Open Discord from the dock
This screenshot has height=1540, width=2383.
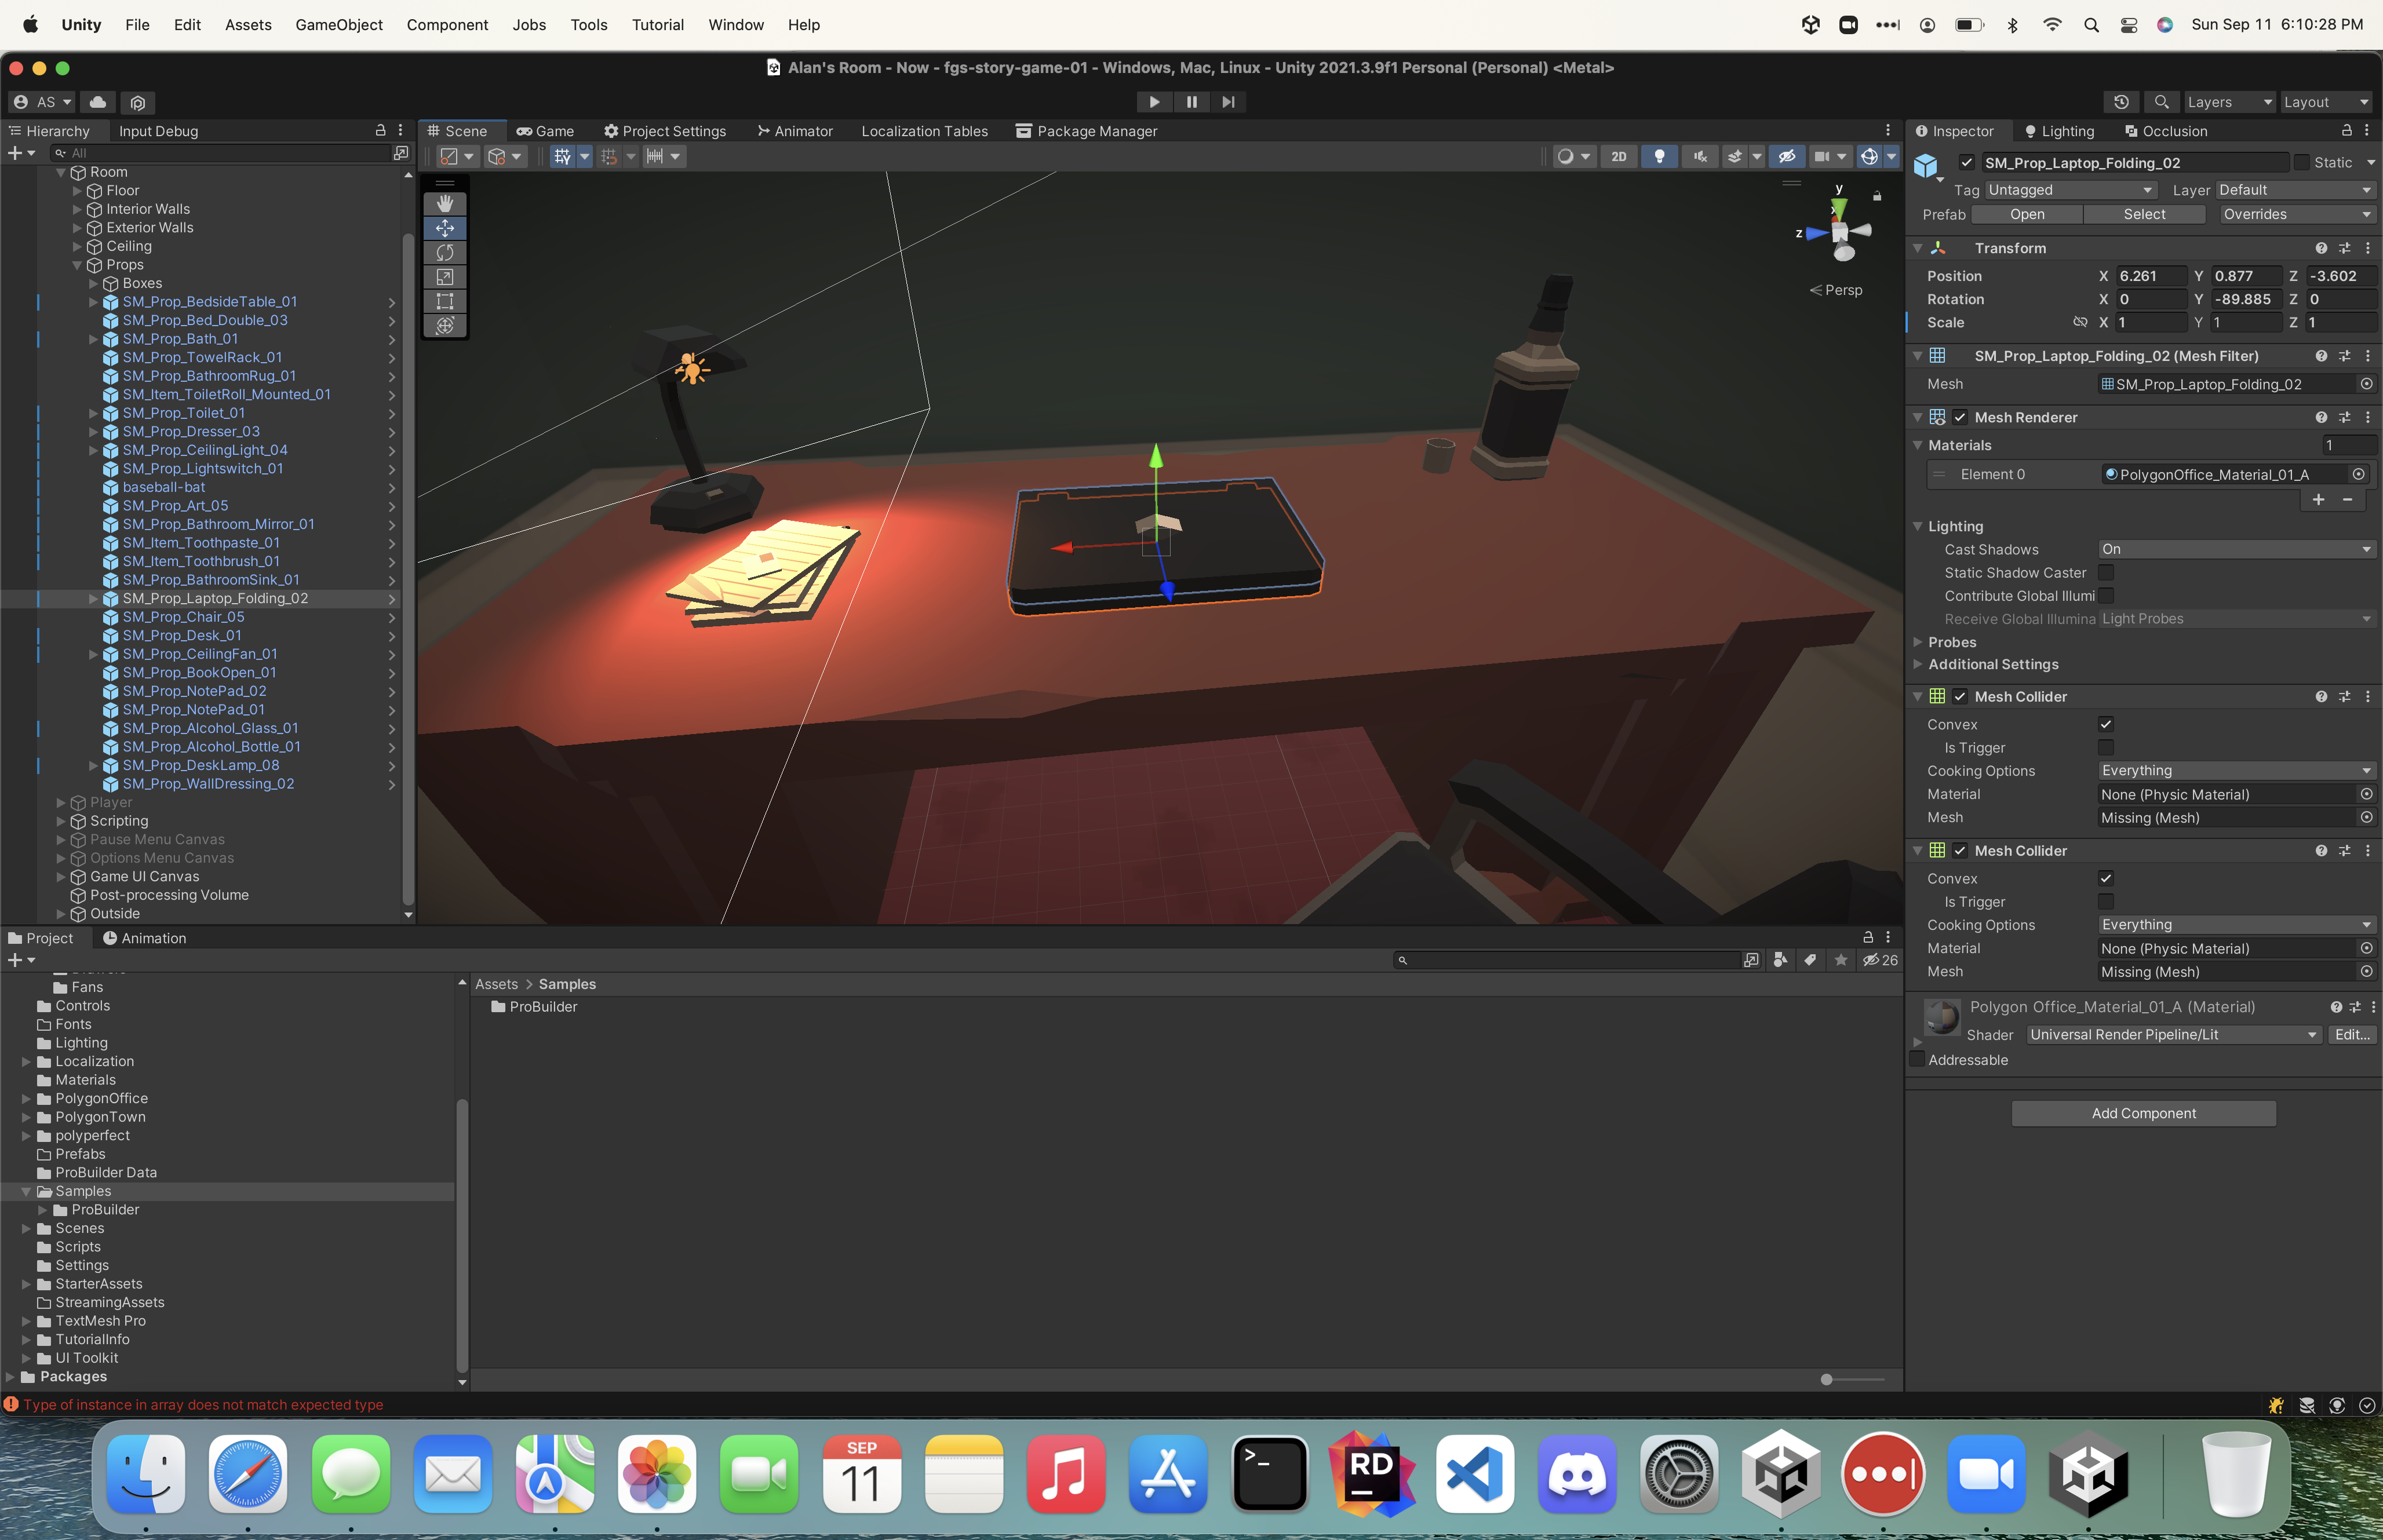coord(1577,1475)
